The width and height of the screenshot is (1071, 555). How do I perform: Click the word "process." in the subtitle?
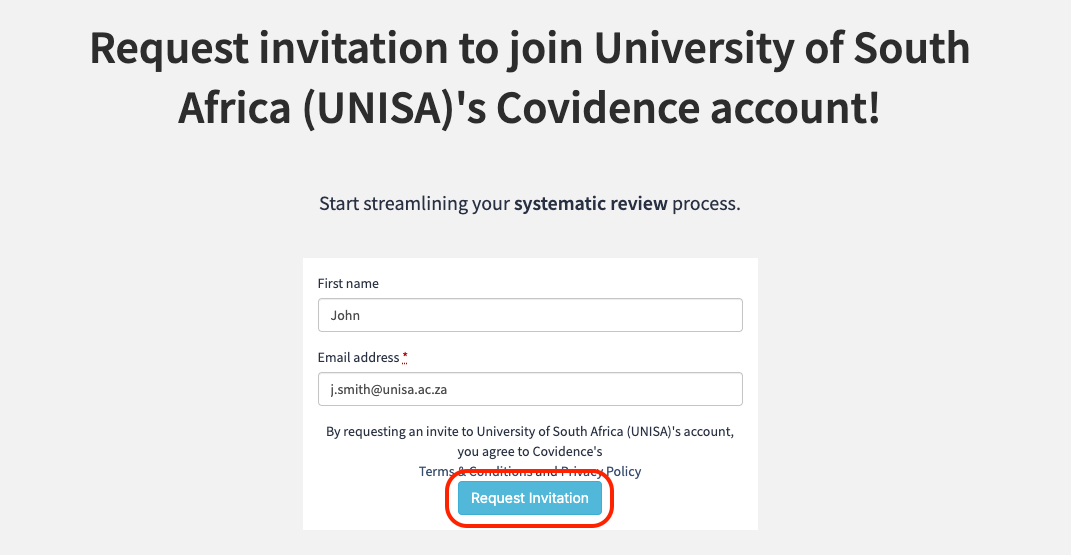click(x=706, y=204)
